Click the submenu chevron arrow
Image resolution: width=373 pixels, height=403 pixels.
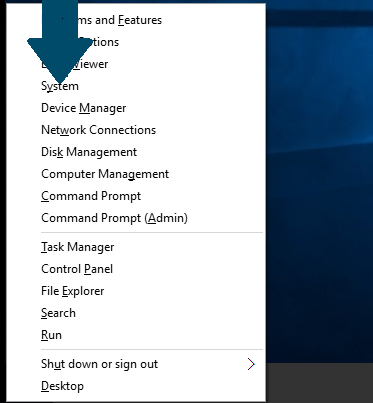pyautogui.click(x=251, y=364)
